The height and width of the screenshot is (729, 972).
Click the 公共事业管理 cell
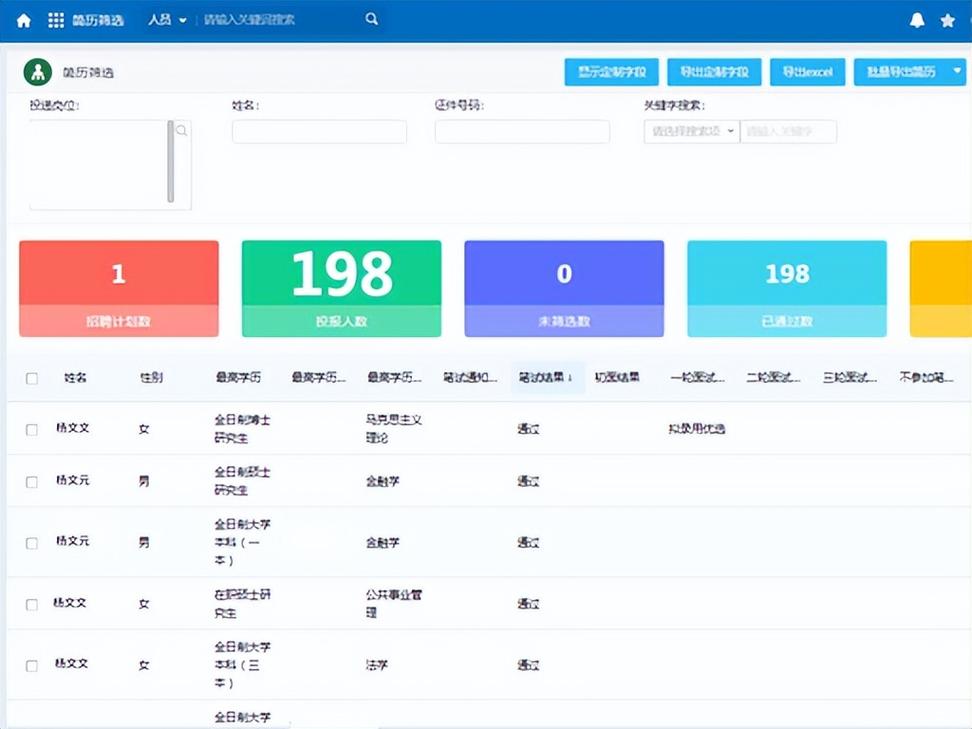pos(394,603)
